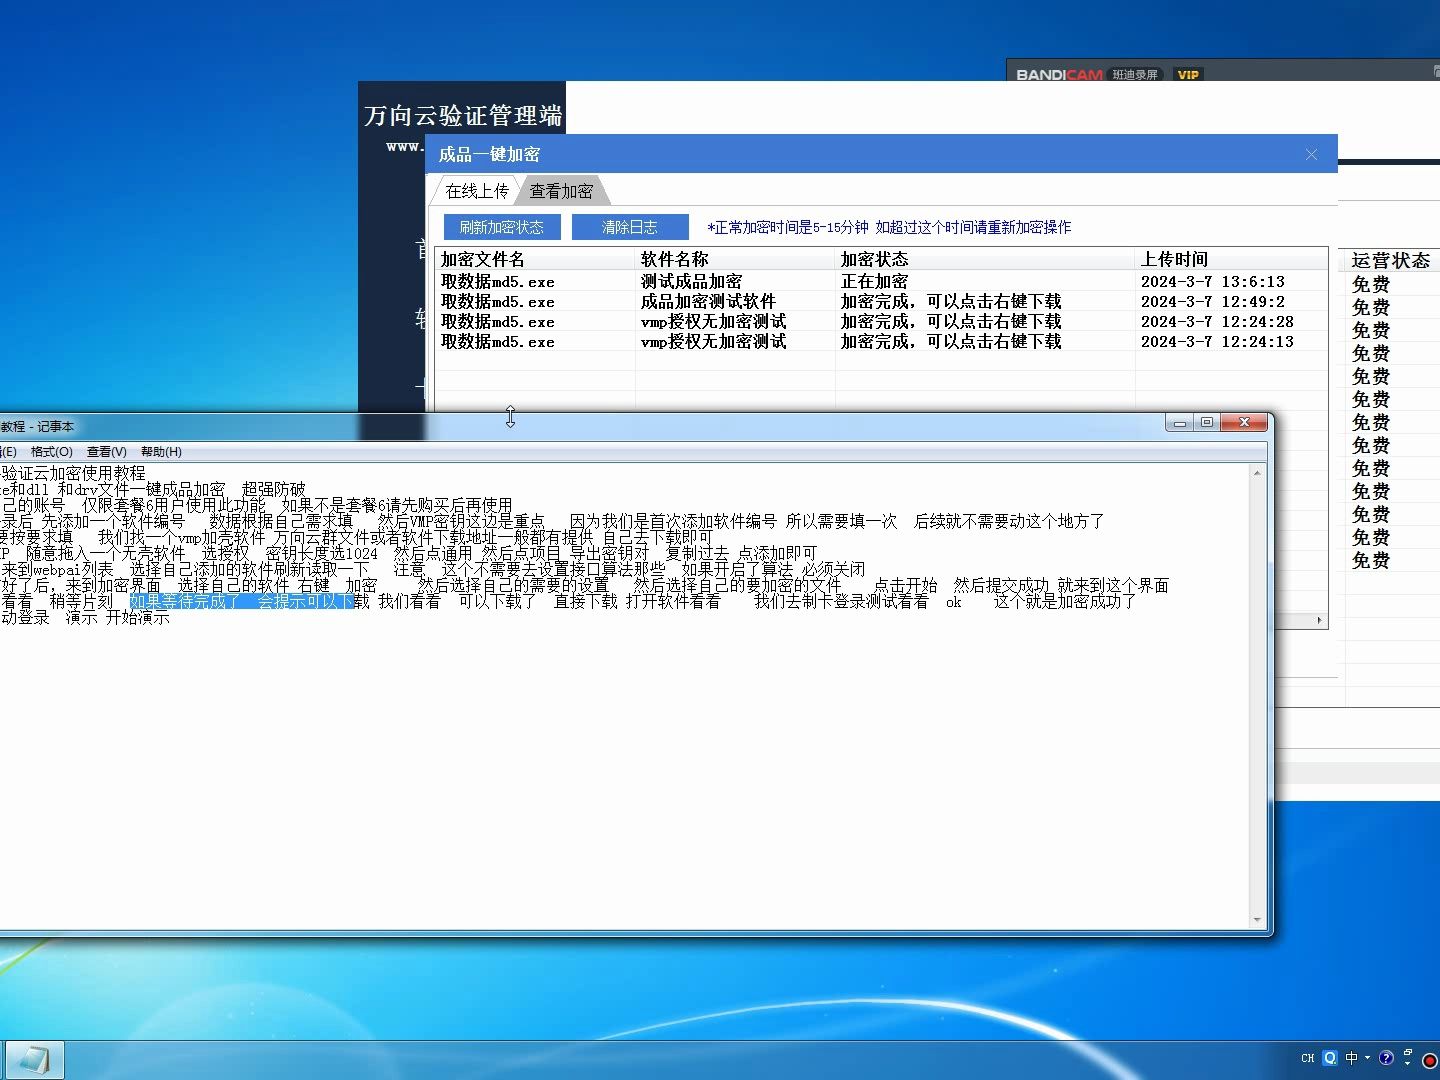This screenshot has height=1080, width=1440.
Task: Select the 查看加密 tab
Action: [561, 190]
